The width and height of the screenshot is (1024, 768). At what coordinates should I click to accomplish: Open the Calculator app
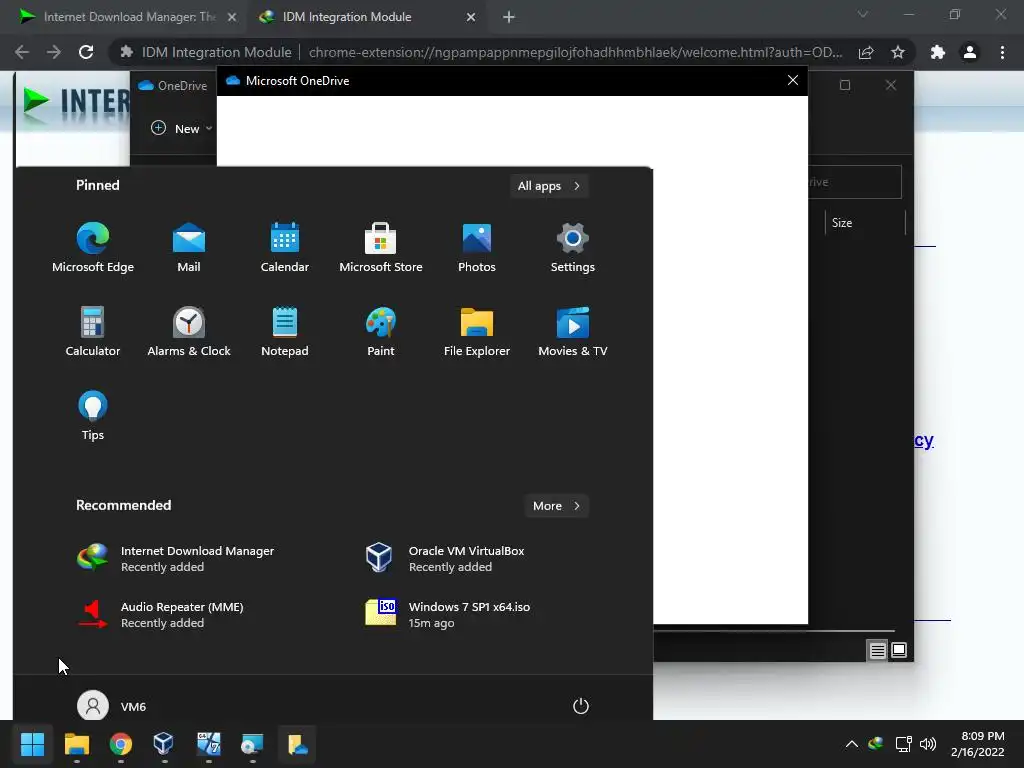[93, 332]
